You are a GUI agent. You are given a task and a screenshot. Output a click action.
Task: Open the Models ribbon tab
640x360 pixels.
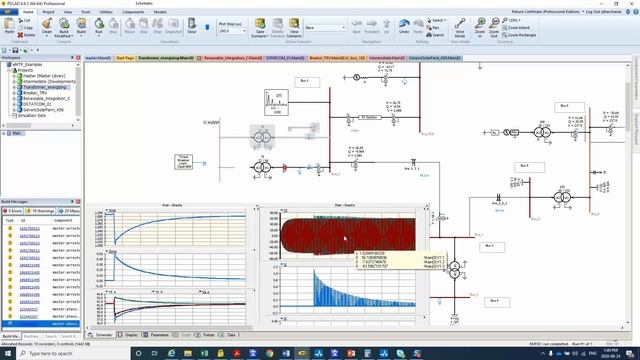click(x=160, y=12)
